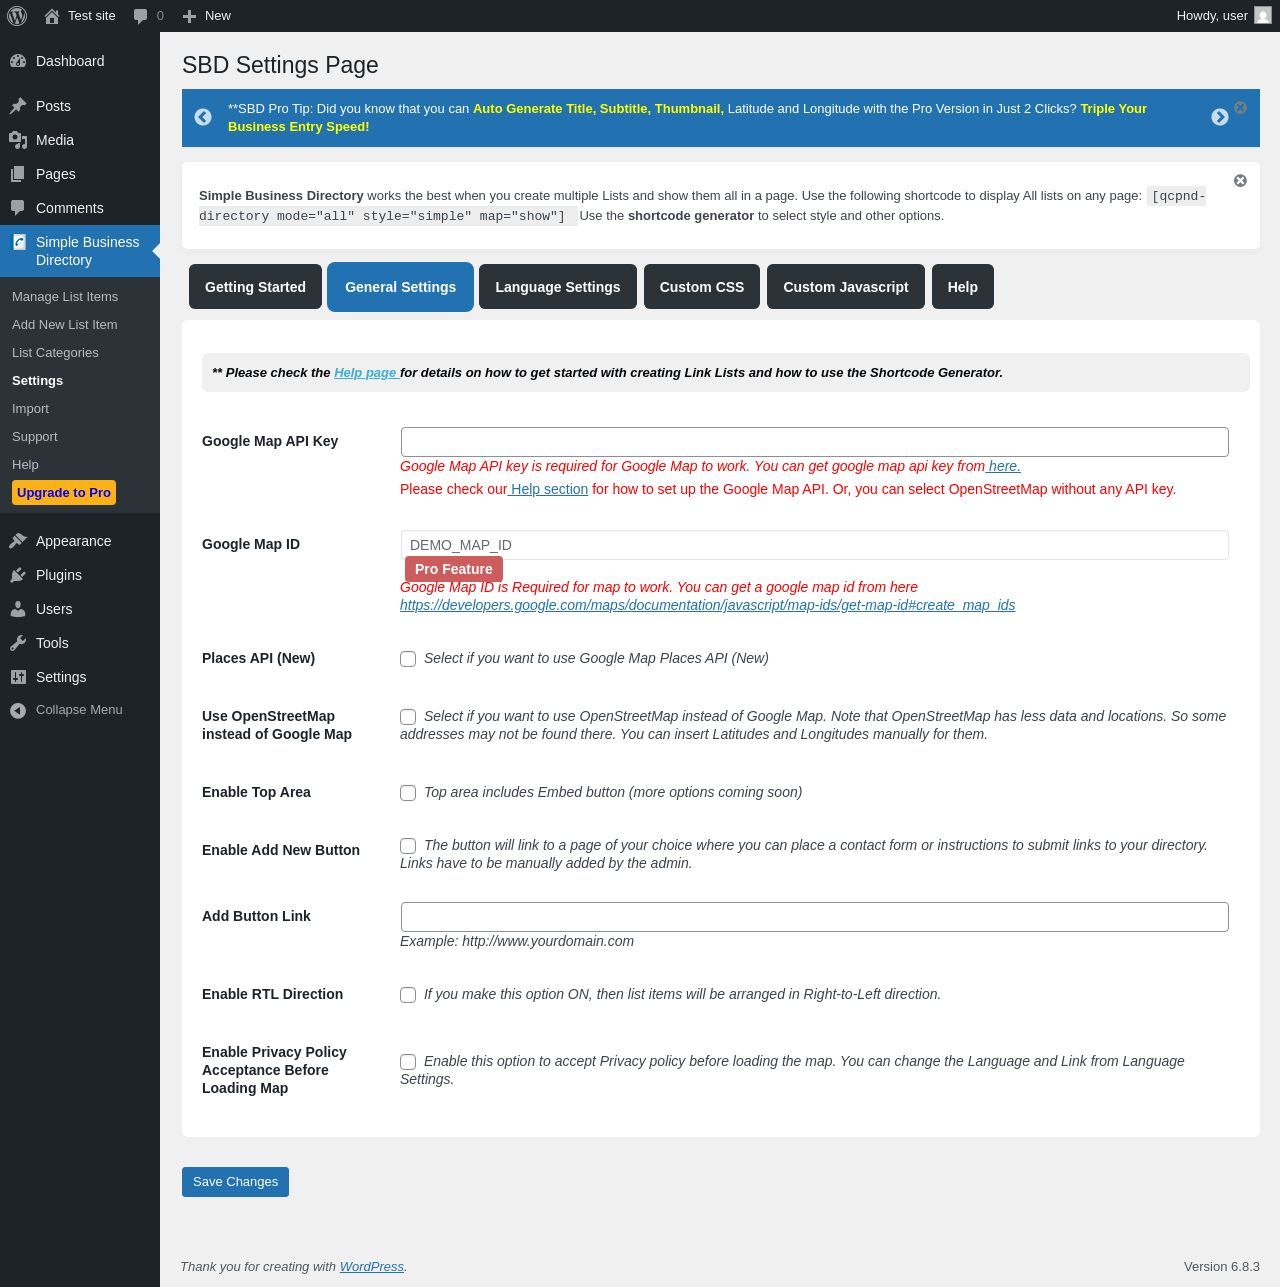Click the plus icon next to New
This screenshot has width=1280, height=1287.
tap(190, 16)
